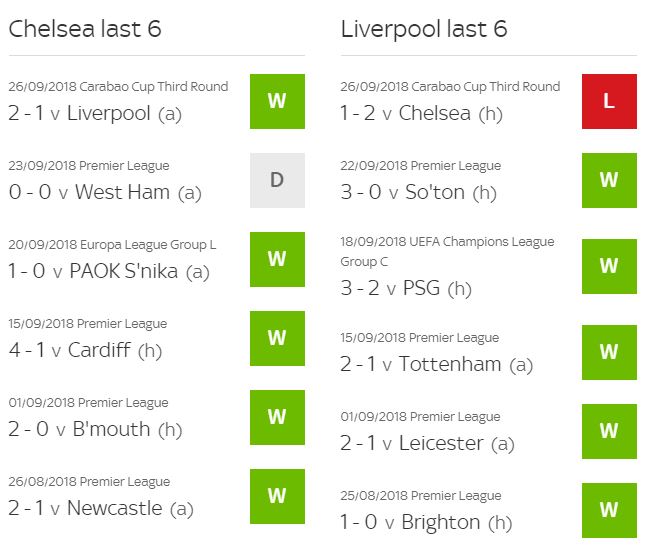The height and width of the screenshot is (560, 665).
Task: Click the 20/09/2018 Europa League Group L label
Action: [112, 245]
